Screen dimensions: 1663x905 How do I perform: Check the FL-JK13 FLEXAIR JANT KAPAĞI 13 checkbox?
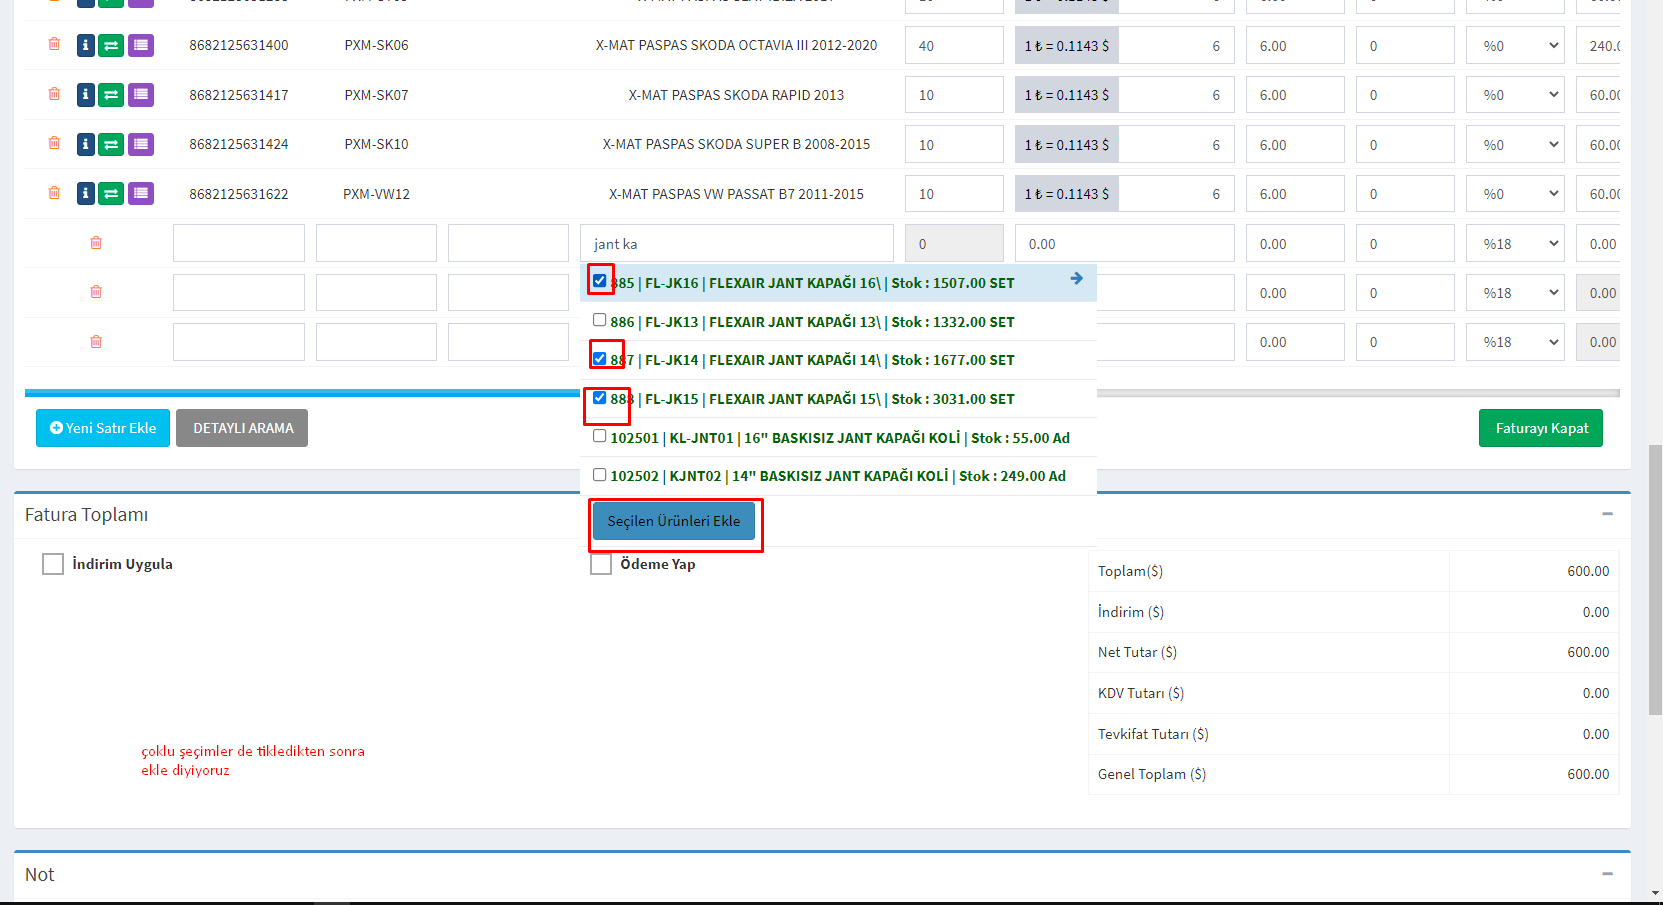600,321
